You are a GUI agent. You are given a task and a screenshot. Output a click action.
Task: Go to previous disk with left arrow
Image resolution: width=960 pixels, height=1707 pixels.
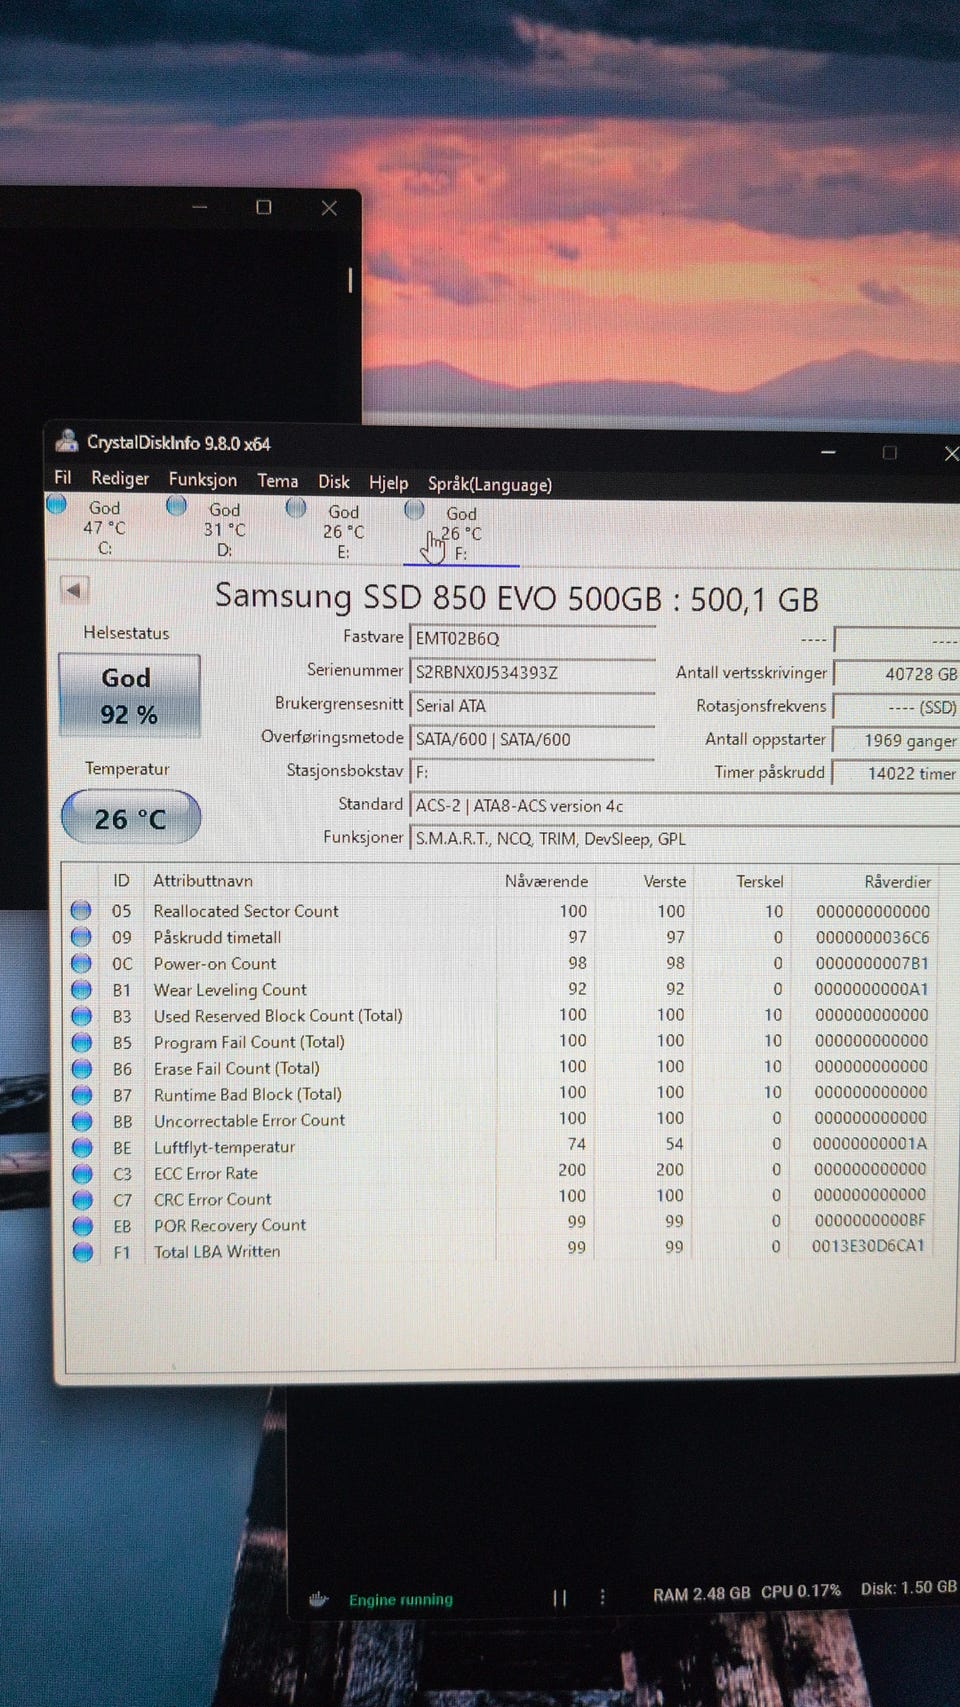[74, 590]
